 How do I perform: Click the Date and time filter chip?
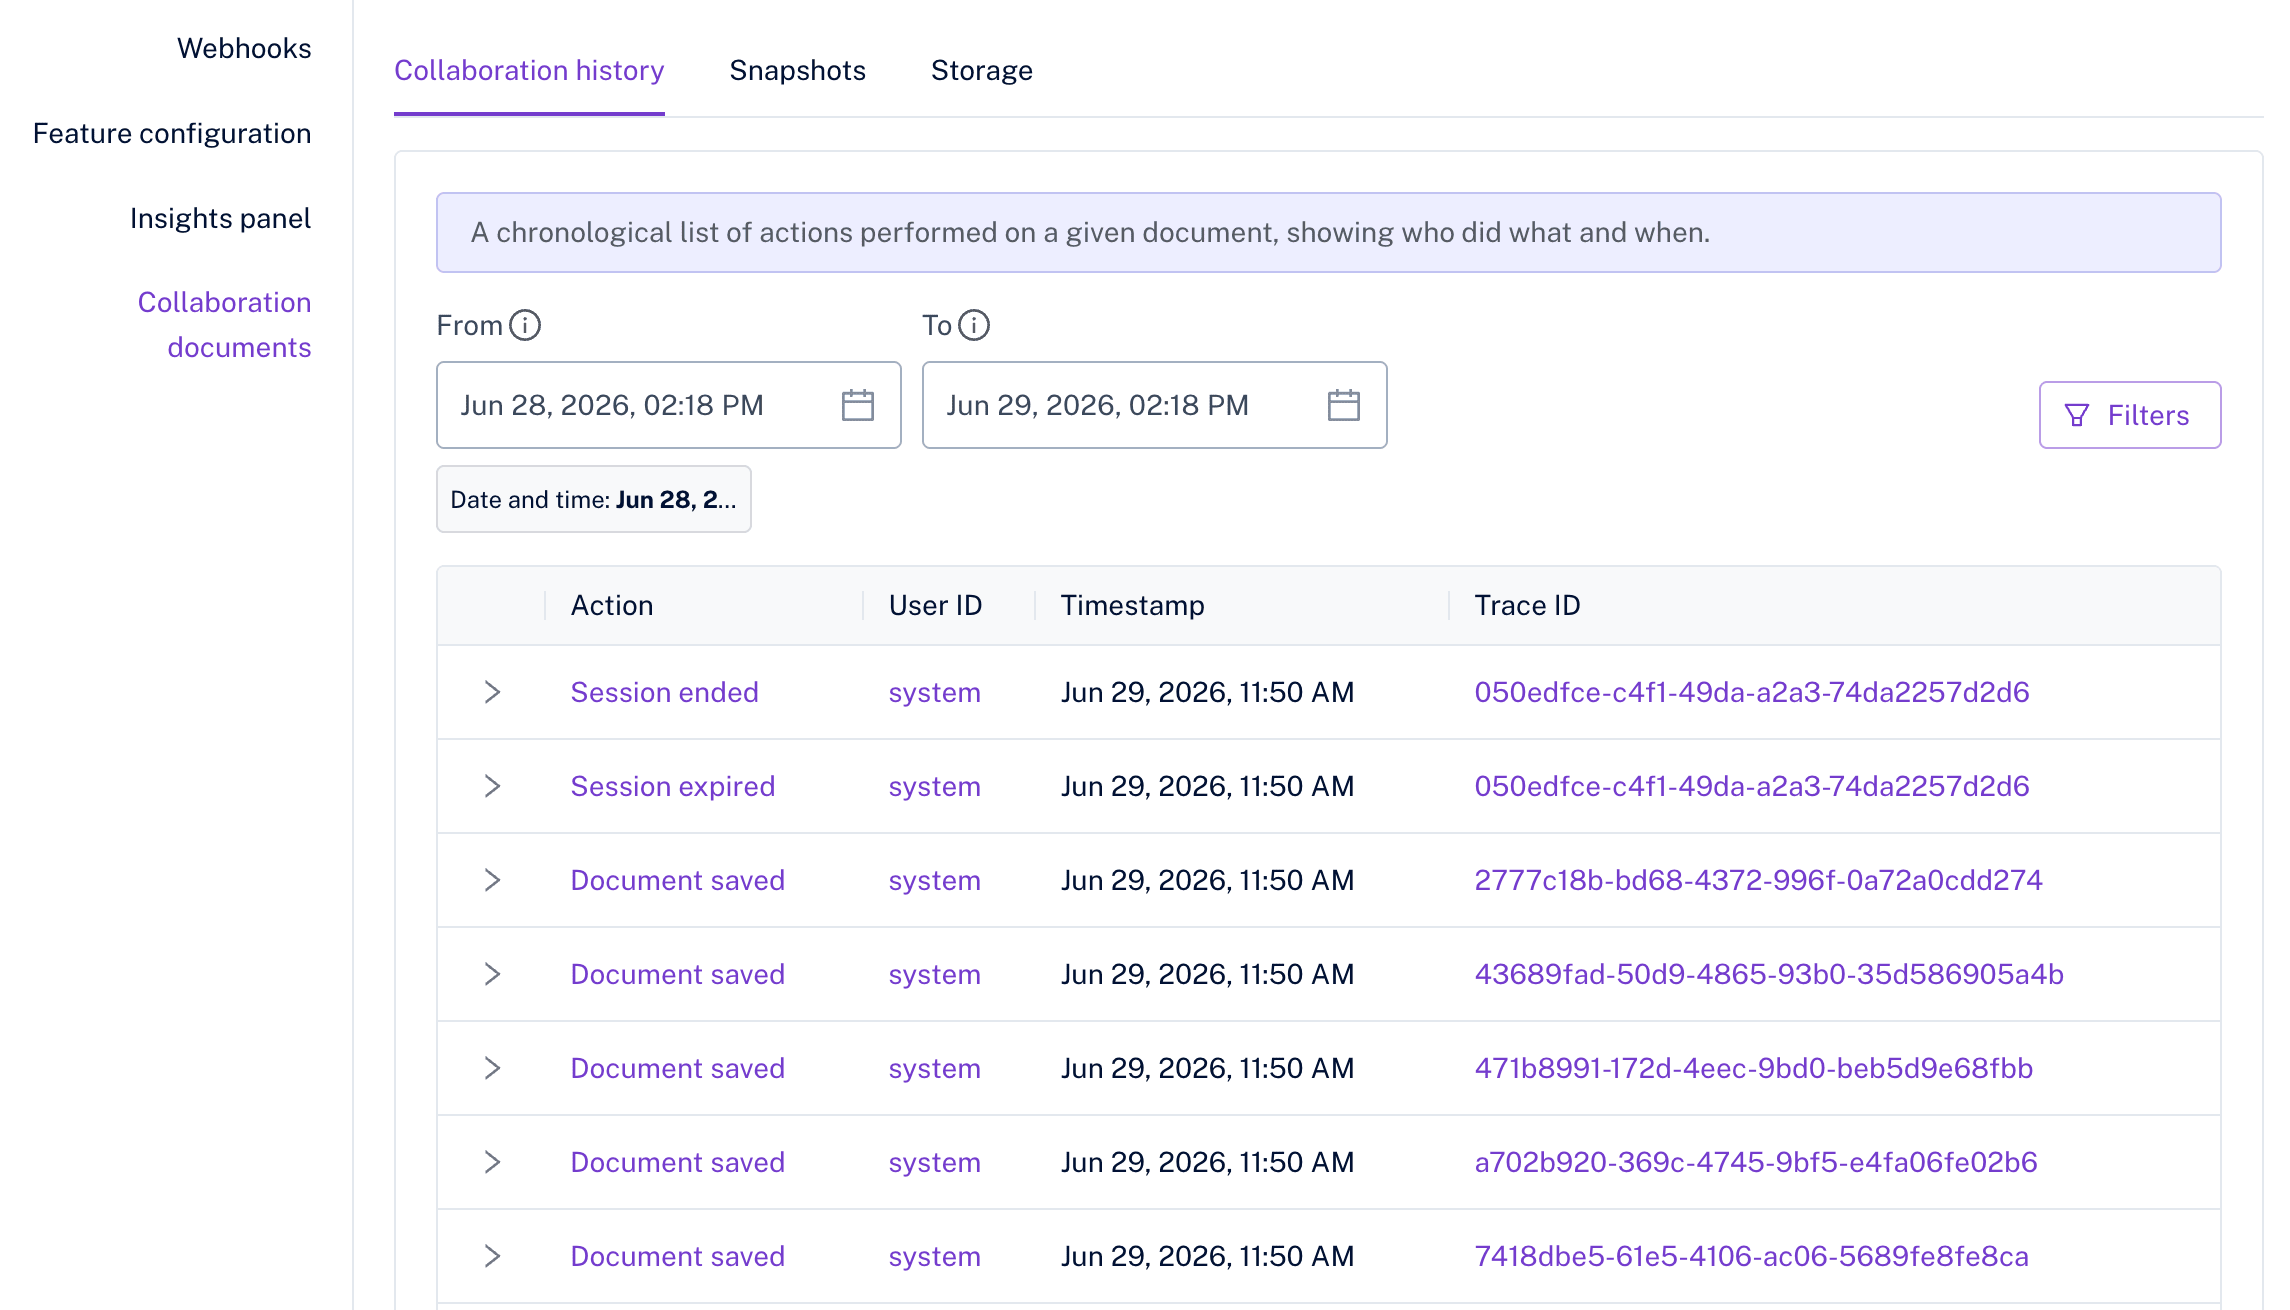pos(594,499)
